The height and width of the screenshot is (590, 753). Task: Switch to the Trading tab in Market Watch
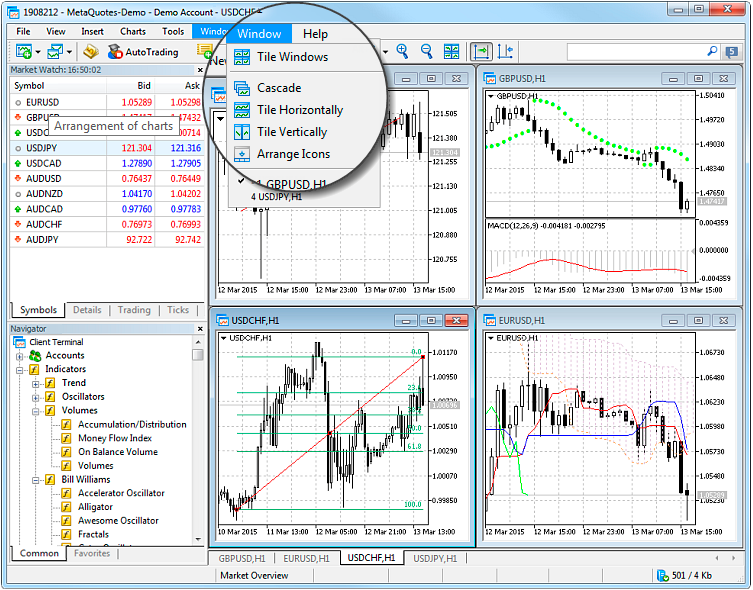[134, 310]
